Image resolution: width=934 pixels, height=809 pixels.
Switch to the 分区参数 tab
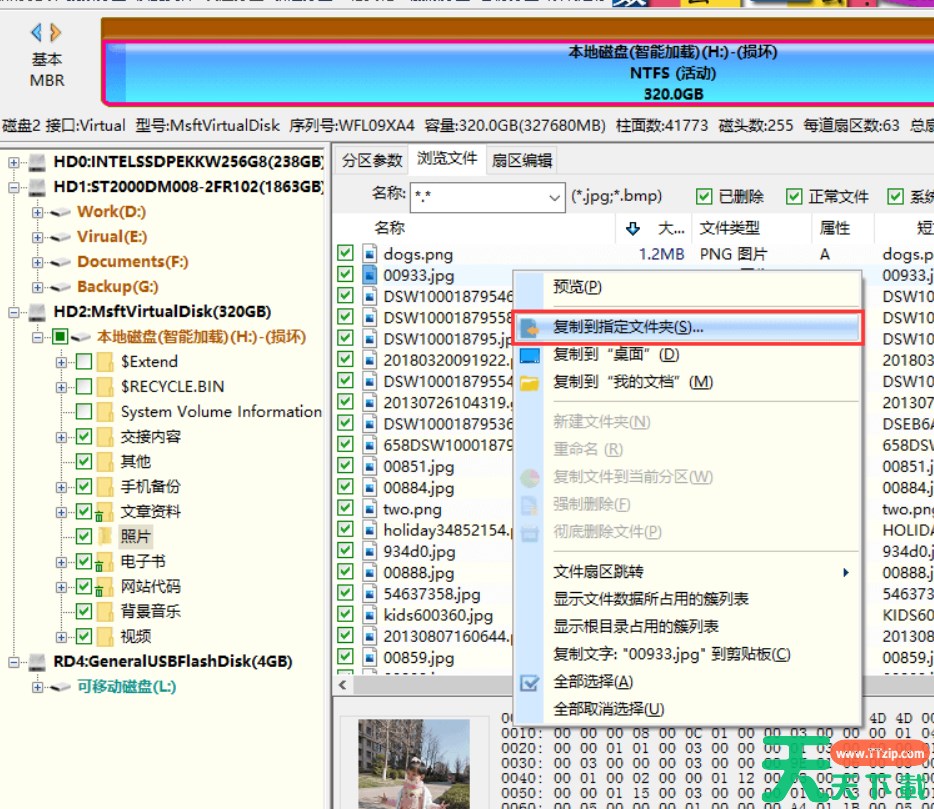click(x=372, y=160)
